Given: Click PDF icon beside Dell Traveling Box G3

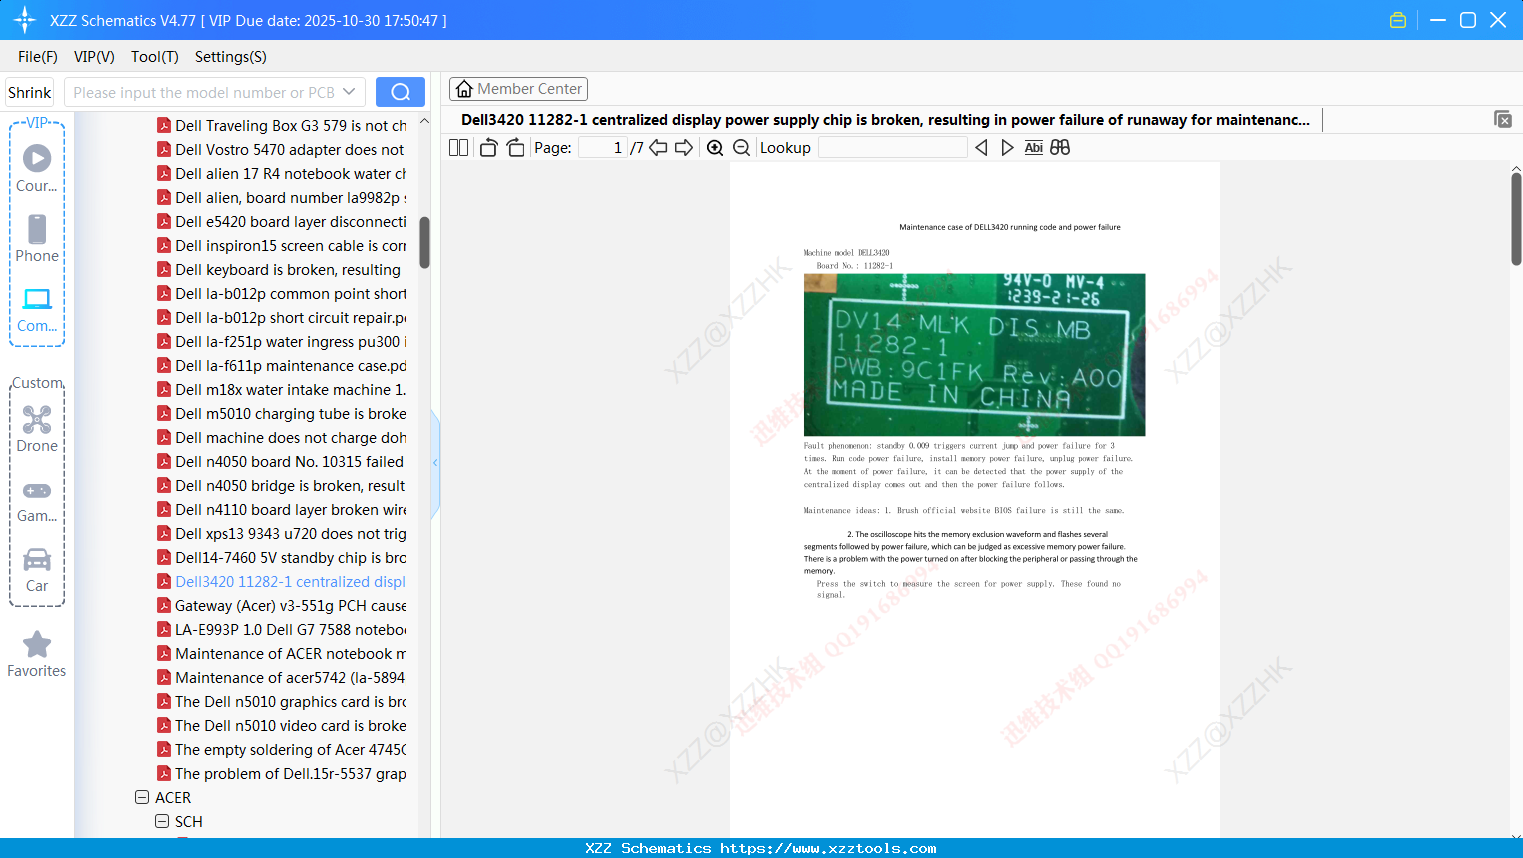Looking at the screenshot, I should tap(164, 125).
